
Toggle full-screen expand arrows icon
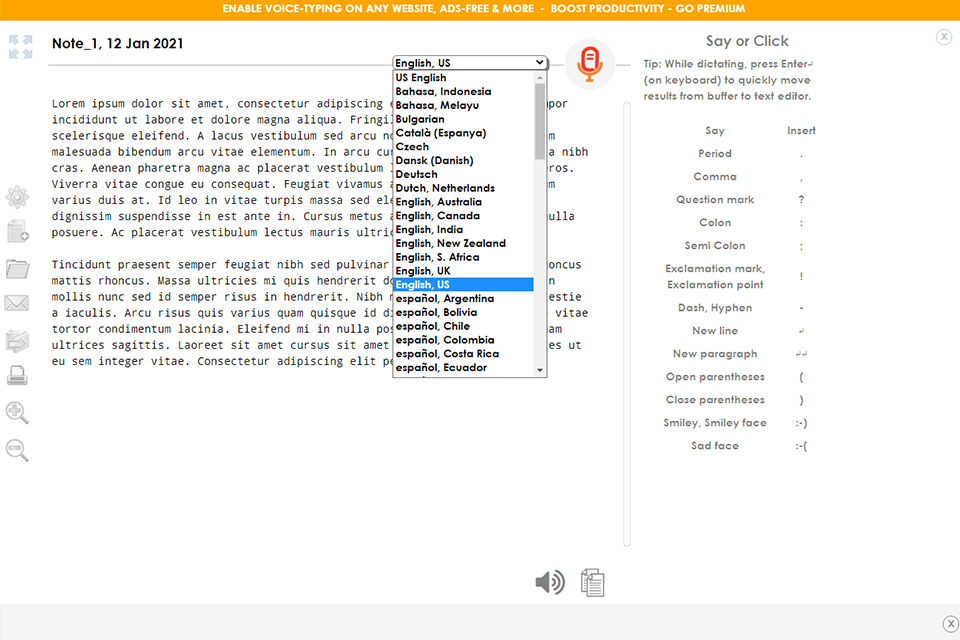click(x=20, y=47)
